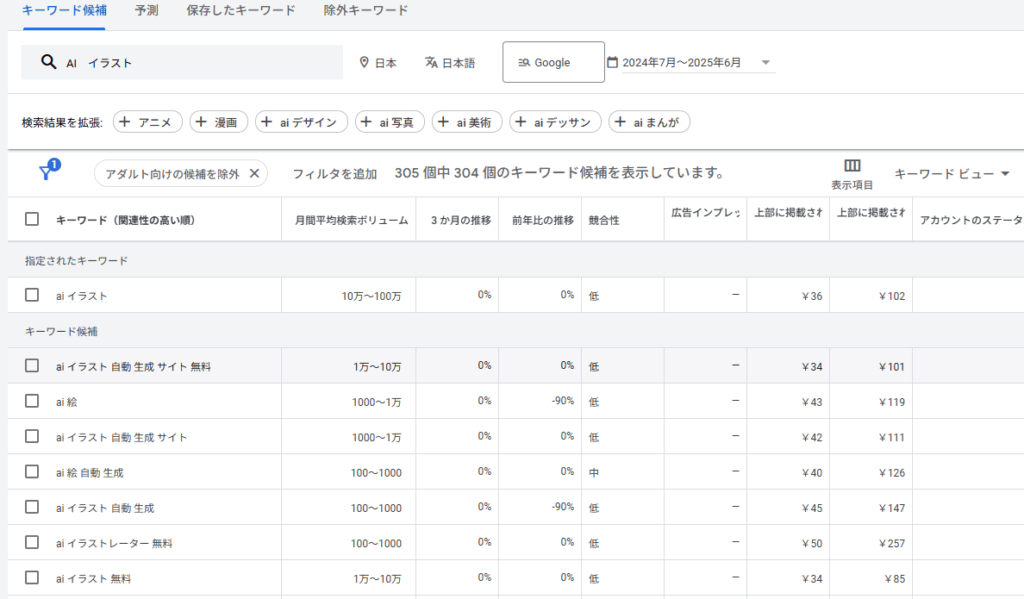Click the language icon for 日本語
1024x599 pixels.
(x=431, y=63)
